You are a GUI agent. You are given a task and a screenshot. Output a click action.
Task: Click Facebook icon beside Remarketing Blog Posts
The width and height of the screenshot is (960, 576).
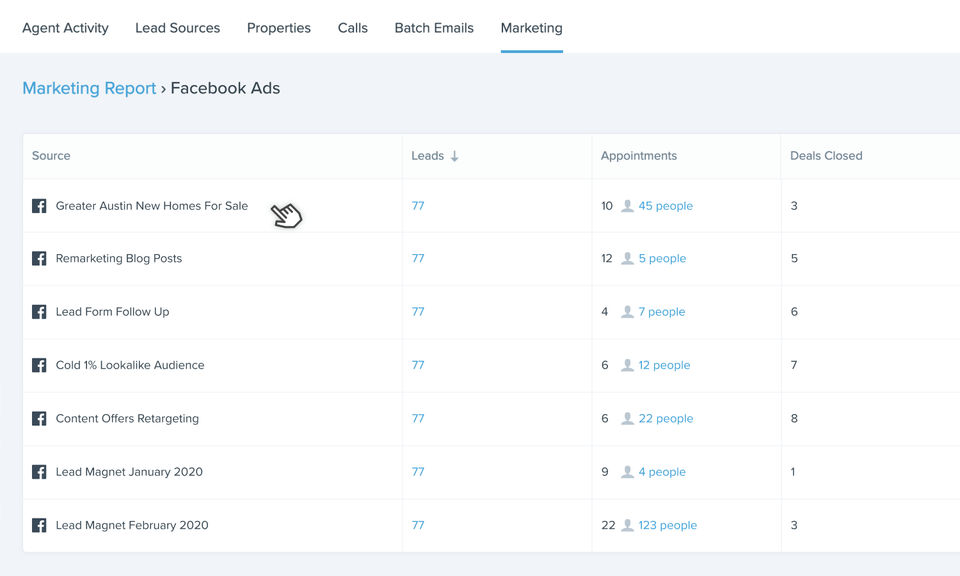(39, 259)
